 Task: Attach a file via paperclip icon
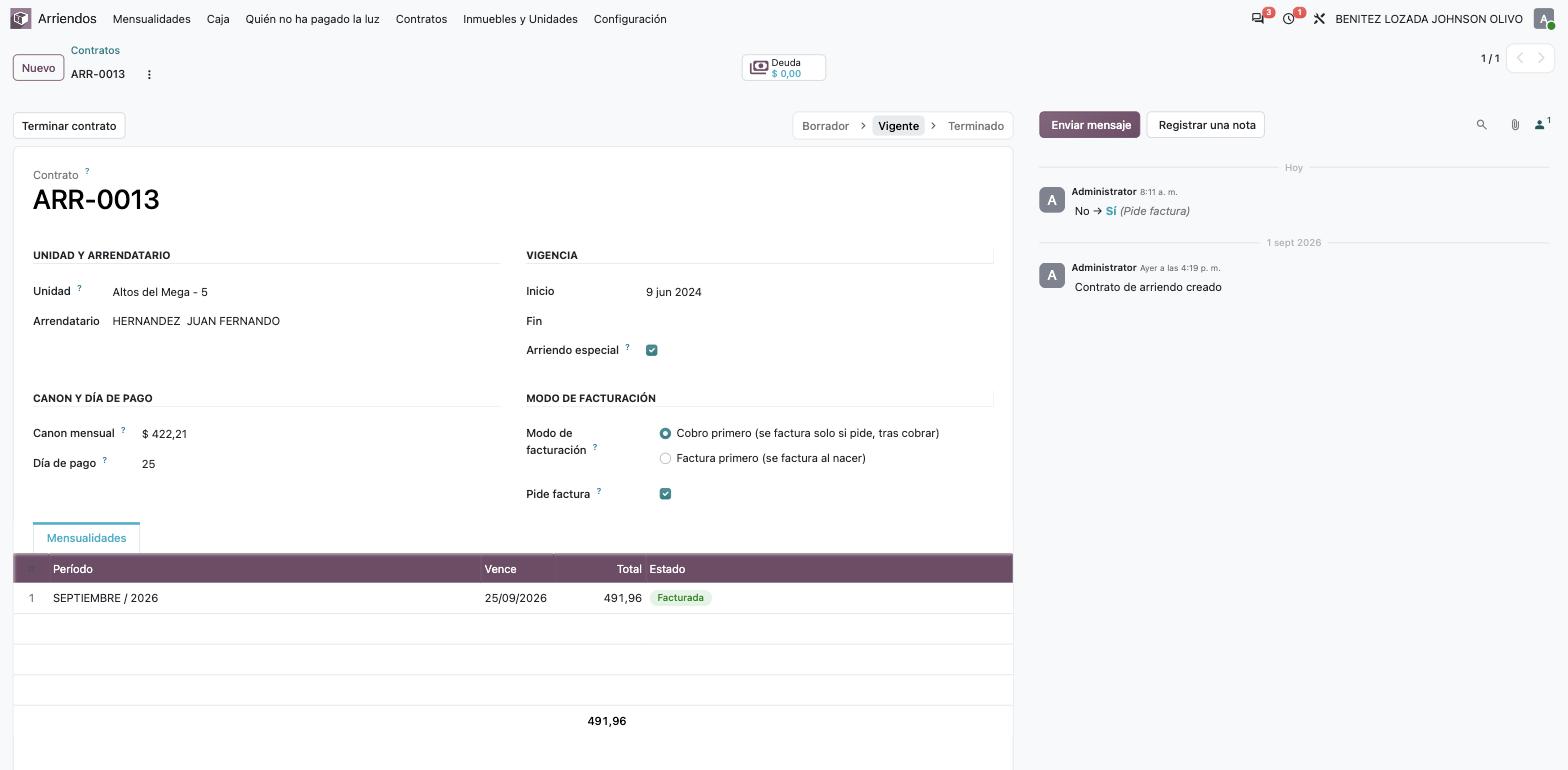point(1515,125)
